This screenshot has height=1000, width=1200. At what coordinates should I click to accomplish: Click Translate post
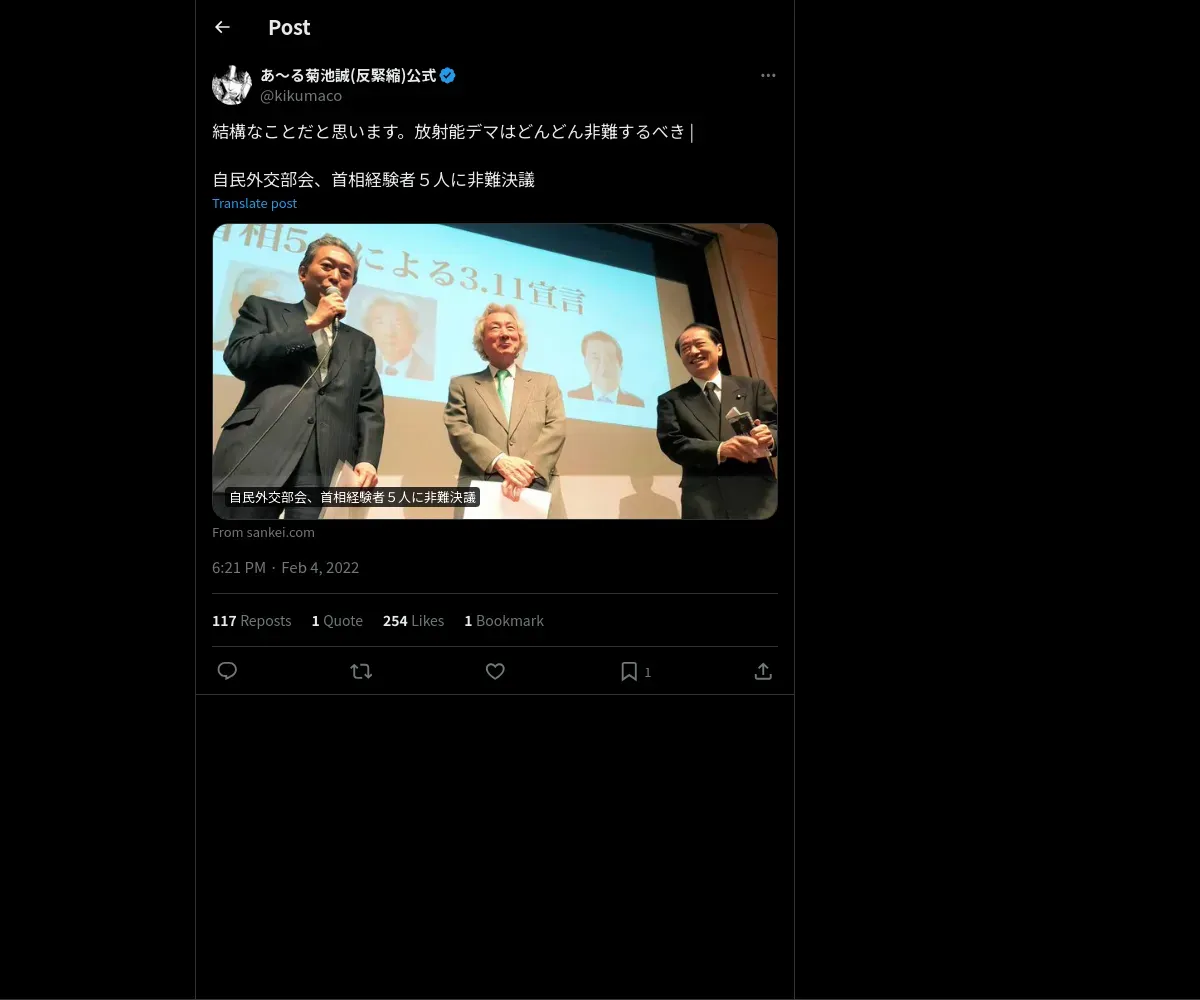pyautogui.click(x=254, y=203)
